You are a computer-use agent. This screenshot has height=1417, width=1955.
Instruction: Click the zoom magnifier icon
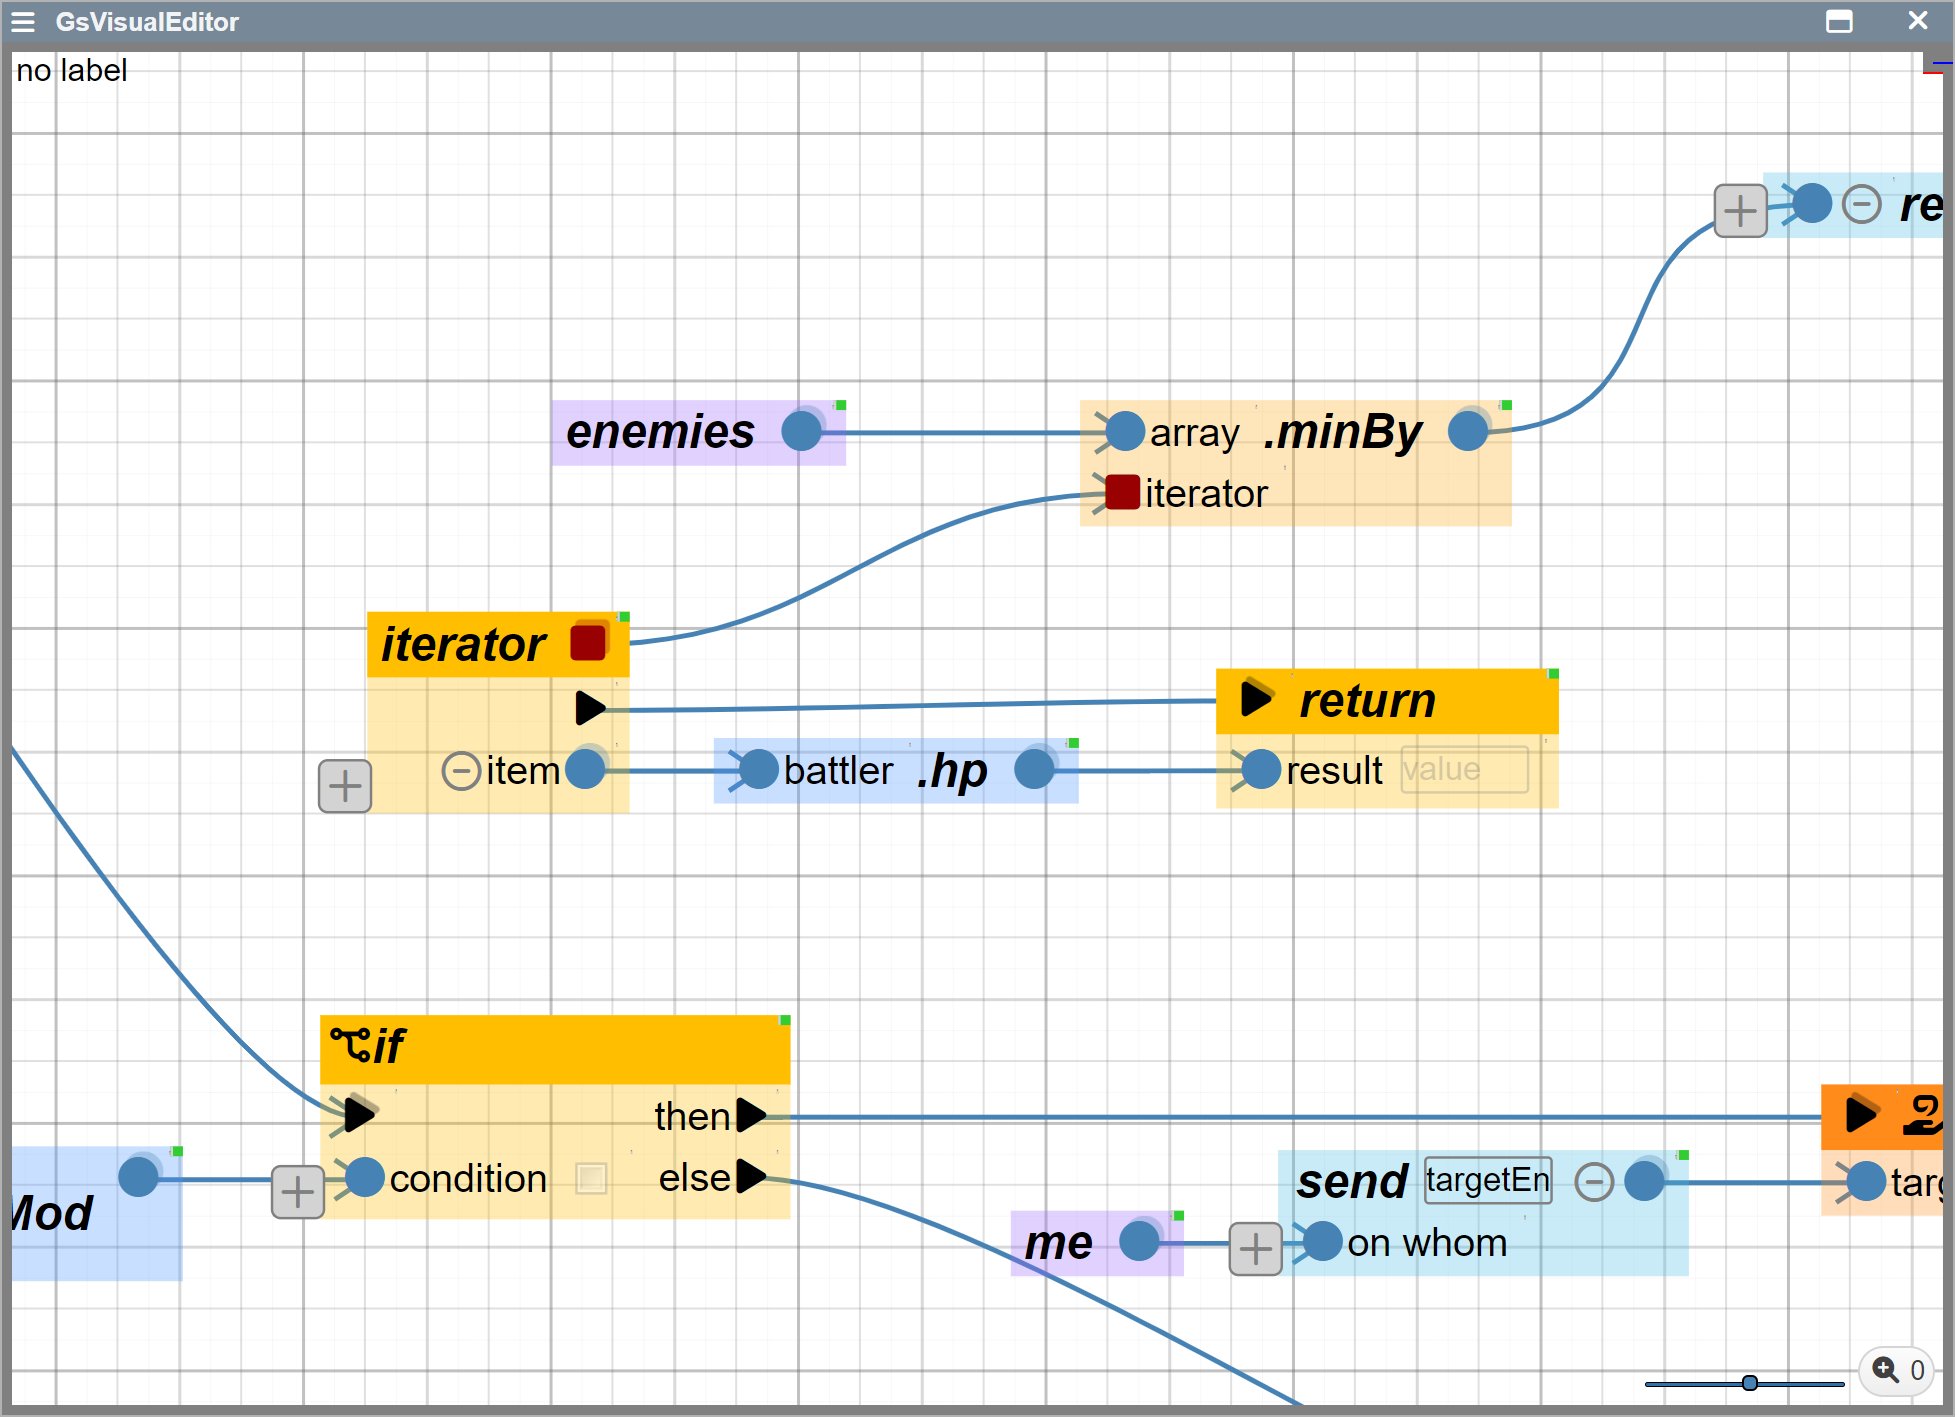pyautogui.click(x=1885, y=1369)
